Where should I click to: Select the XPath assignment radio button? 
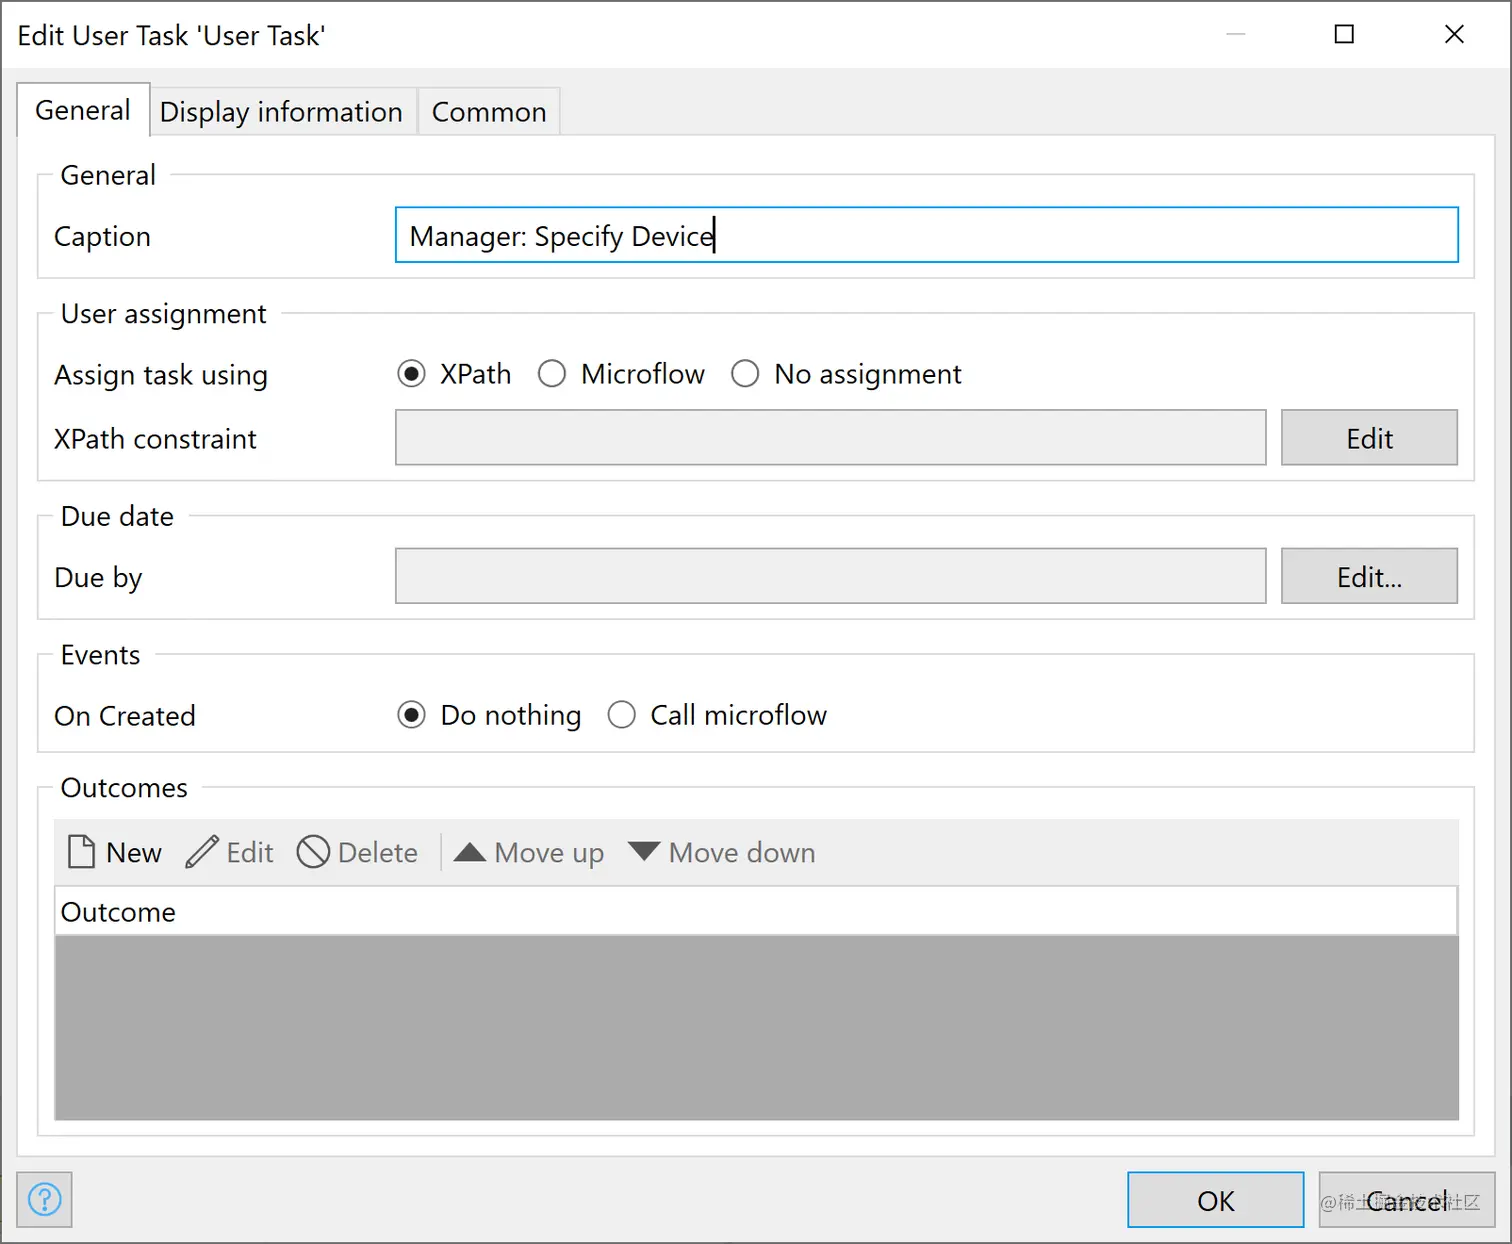(411, 374)
